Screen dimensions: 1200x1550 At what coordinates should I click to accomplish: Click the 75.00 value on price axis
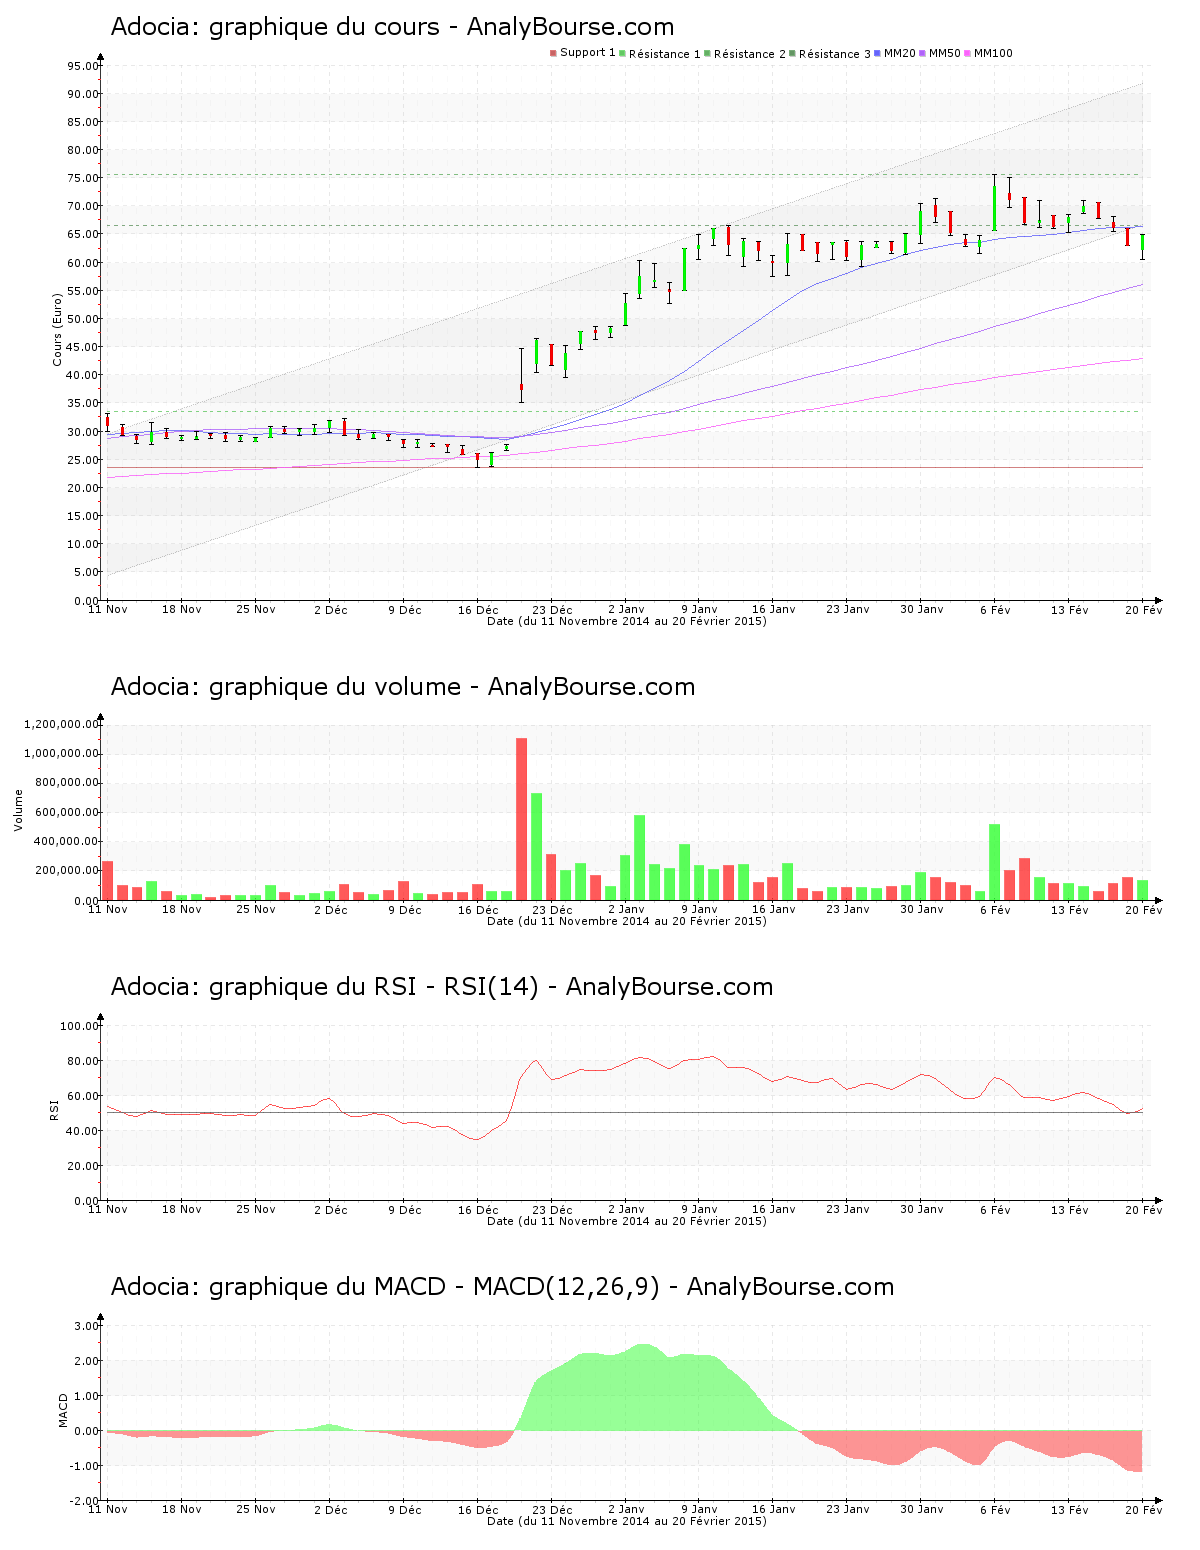83,178
